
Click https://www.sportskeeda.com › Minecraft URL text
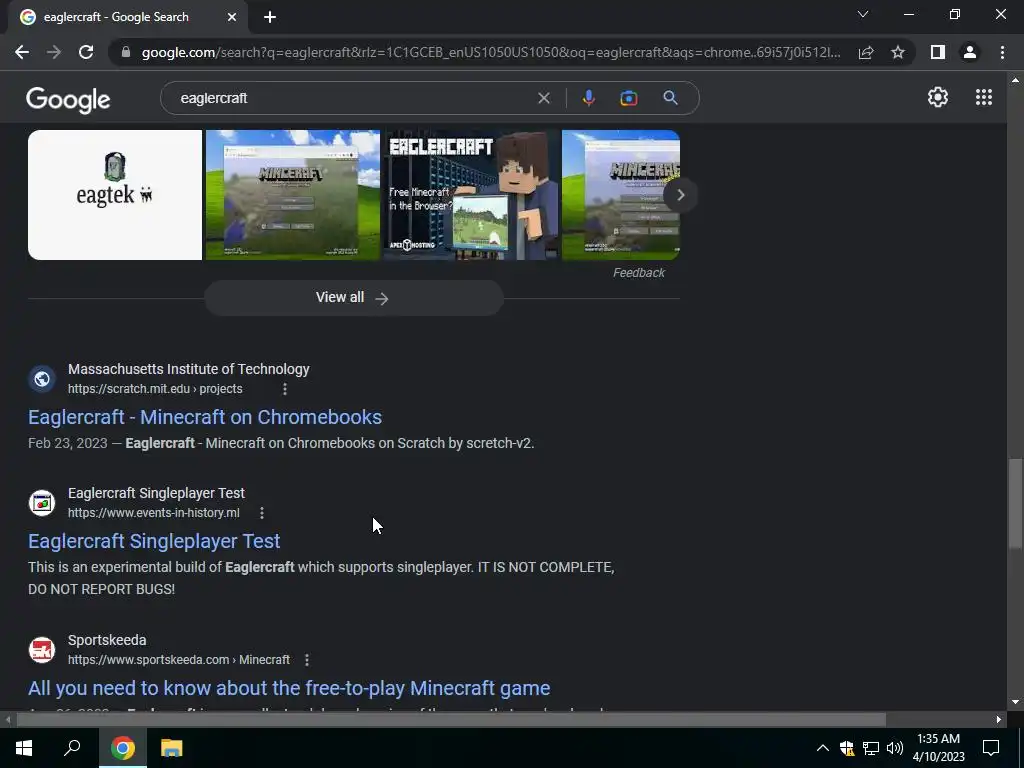coord(179,660)
